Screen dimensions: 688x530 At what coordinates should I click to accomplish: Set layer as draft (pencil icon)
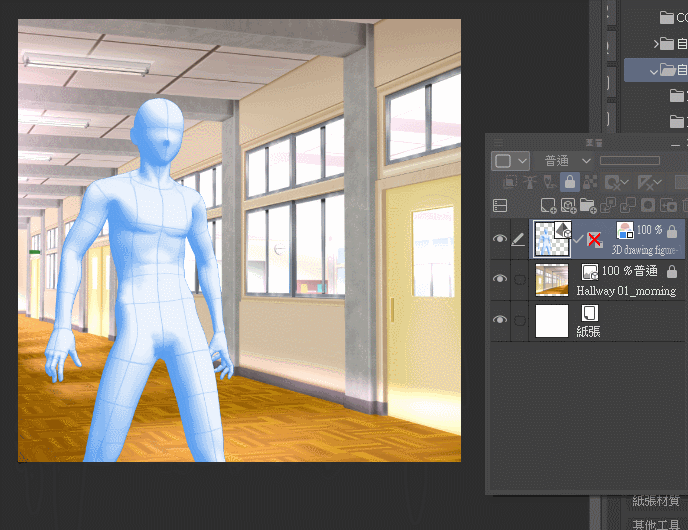coord(549,182)
